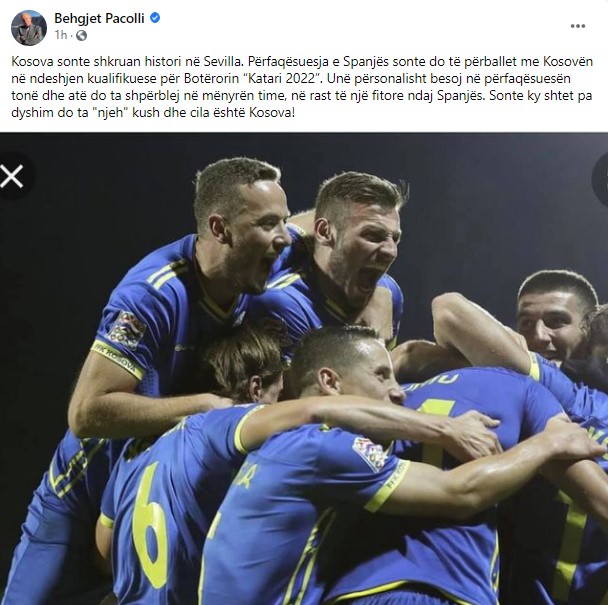Viewport: 608px width, 605px height.
Task: Open the Kosovo team celebration photo
Action: (304, 369)
